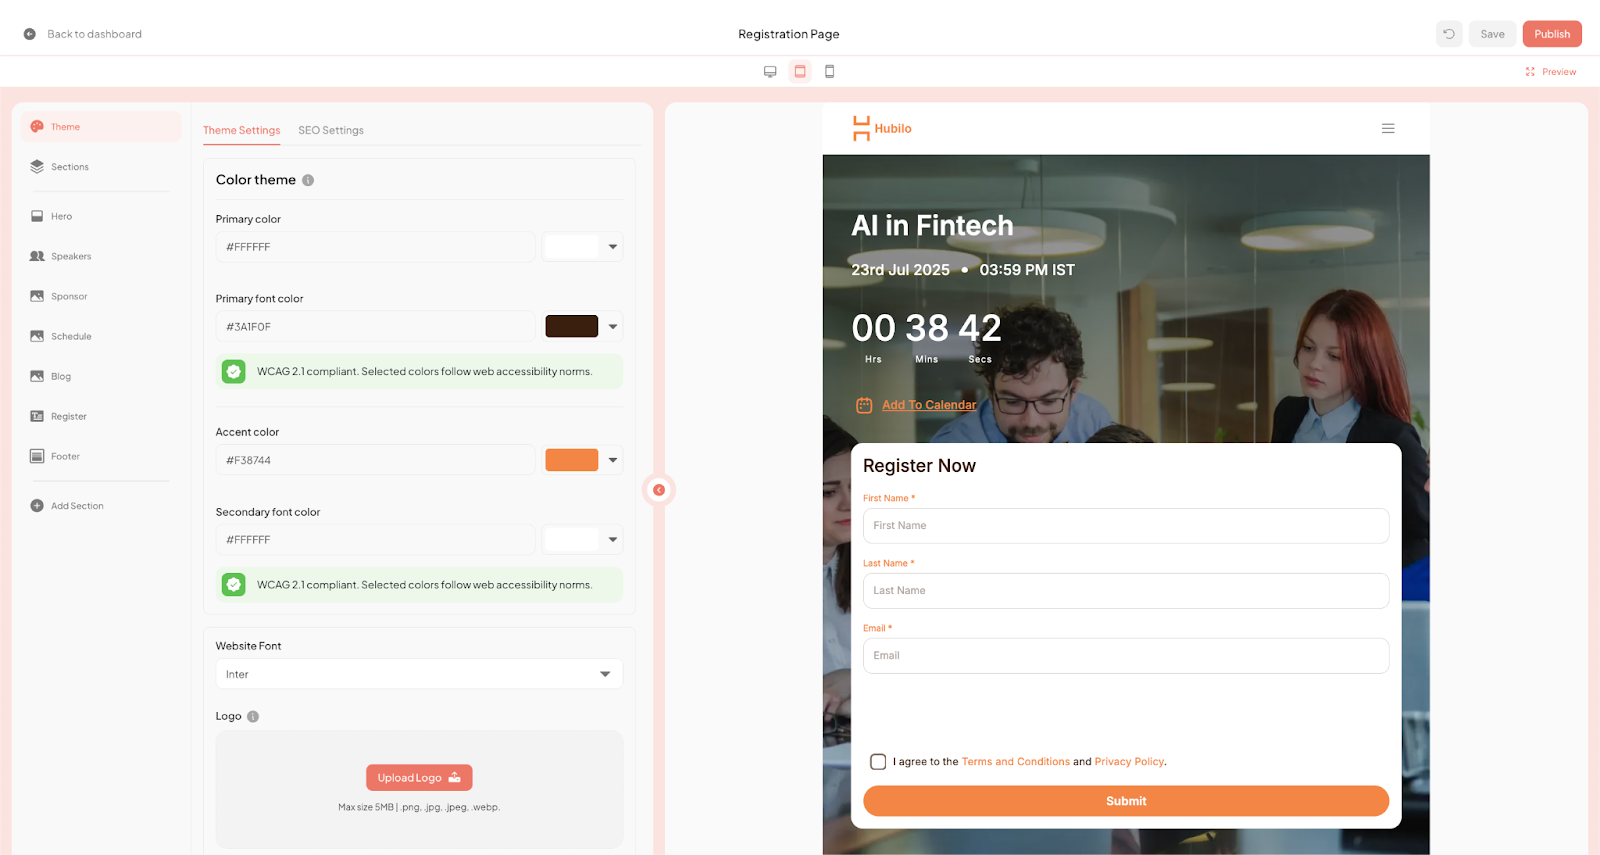Click the Accent color hex field #F38744
The height and width of the screenshot is (855, 1600).
click(x=375, y=460)
